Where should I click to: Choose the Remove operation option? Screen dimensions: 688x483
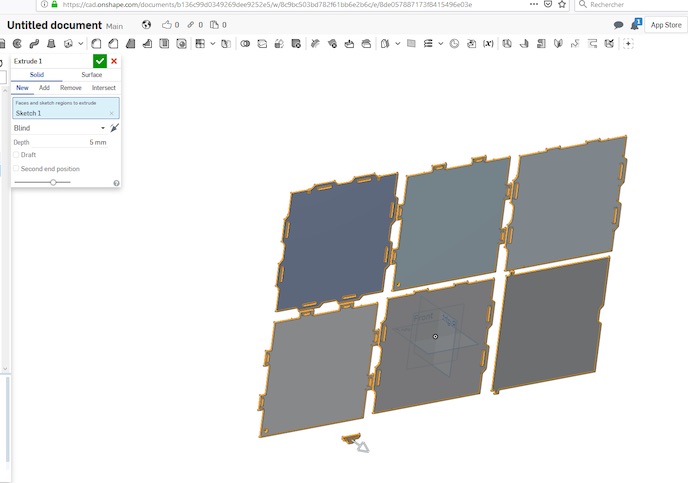tap(71, 88)
